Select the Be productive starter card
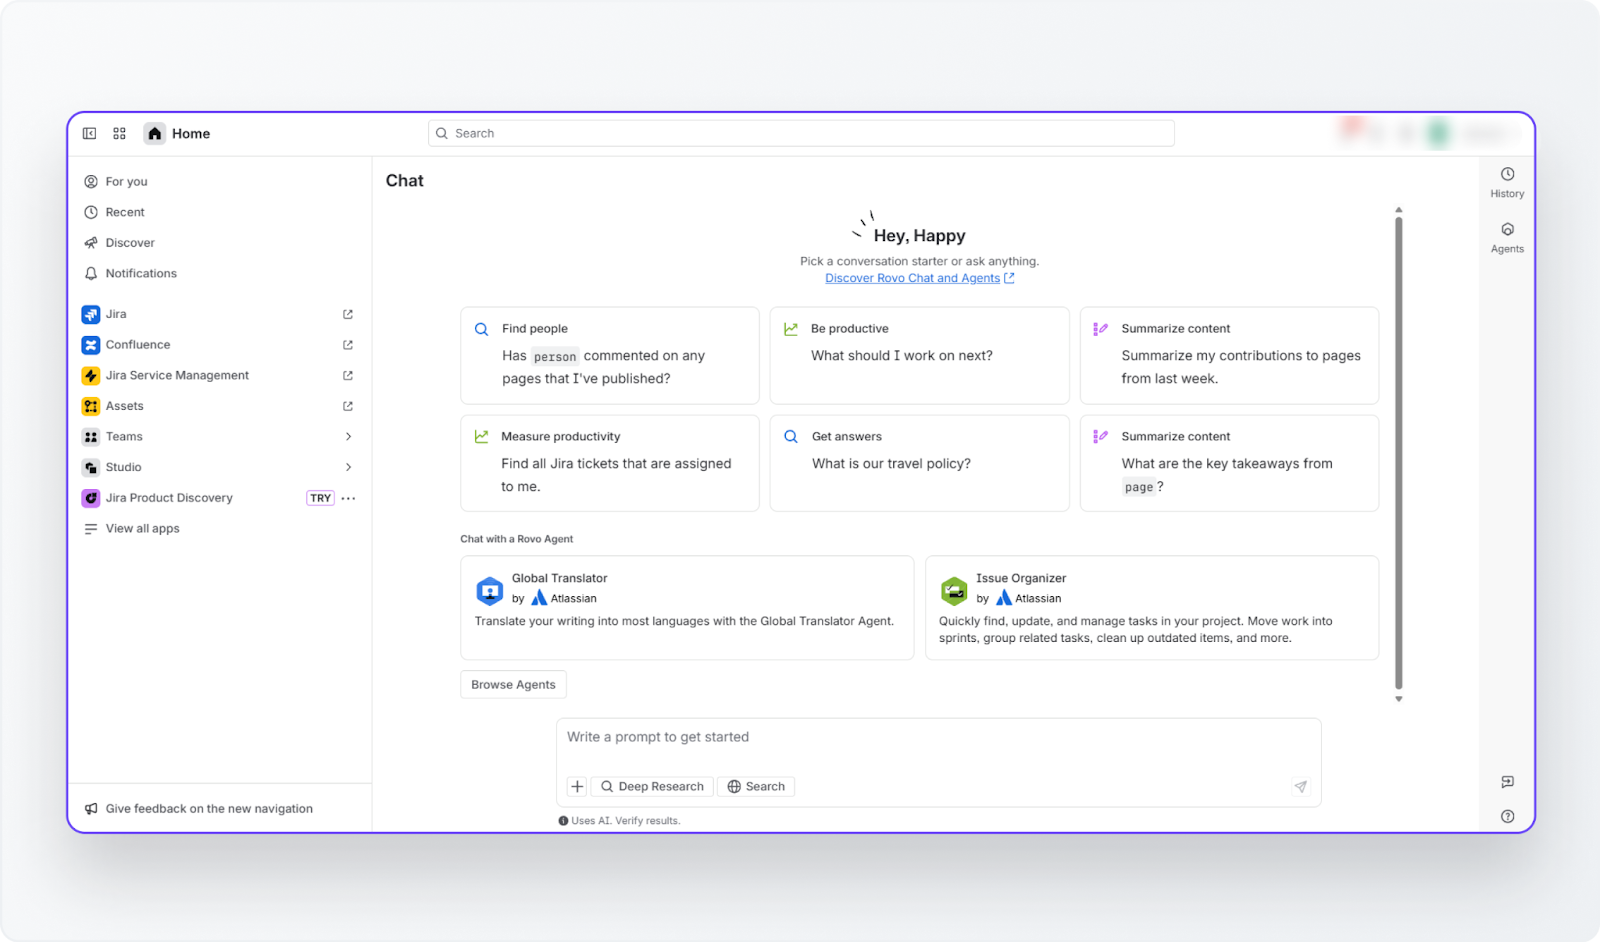The width and height of the screenshot is (1600, 942). 919,355
